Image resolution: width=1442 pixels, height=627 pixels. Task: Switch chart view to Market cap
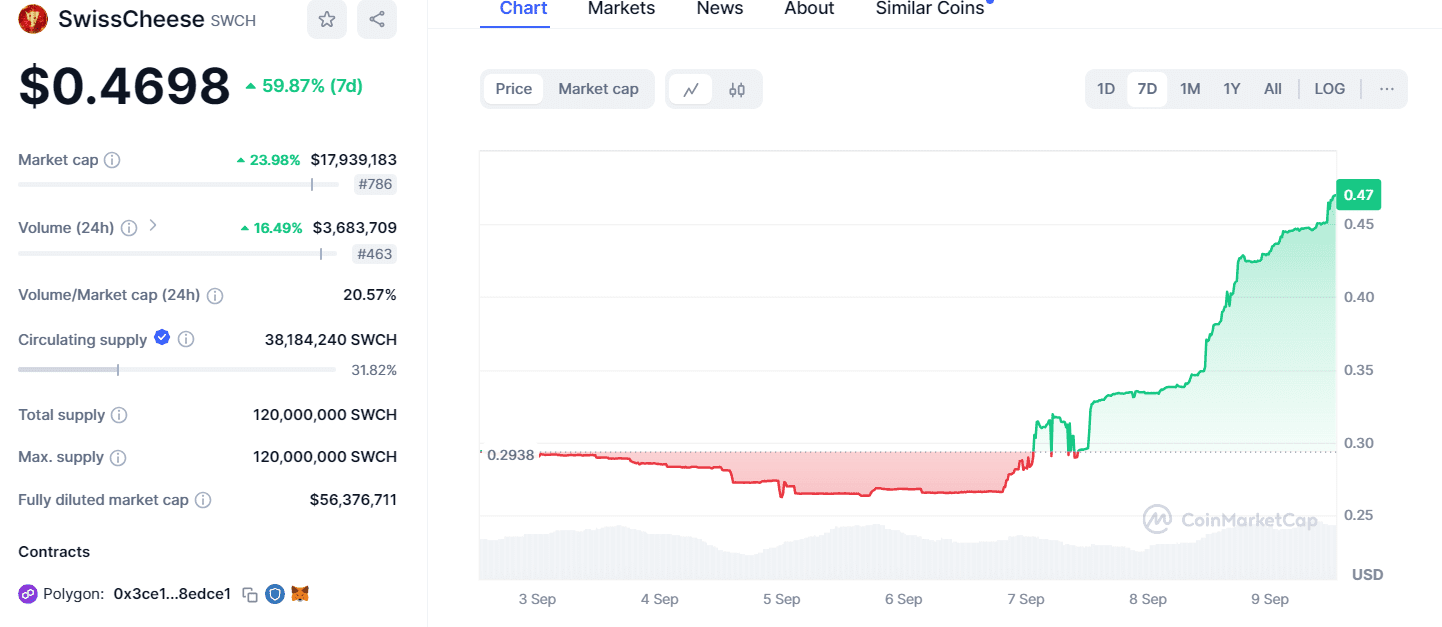[598, 89]
